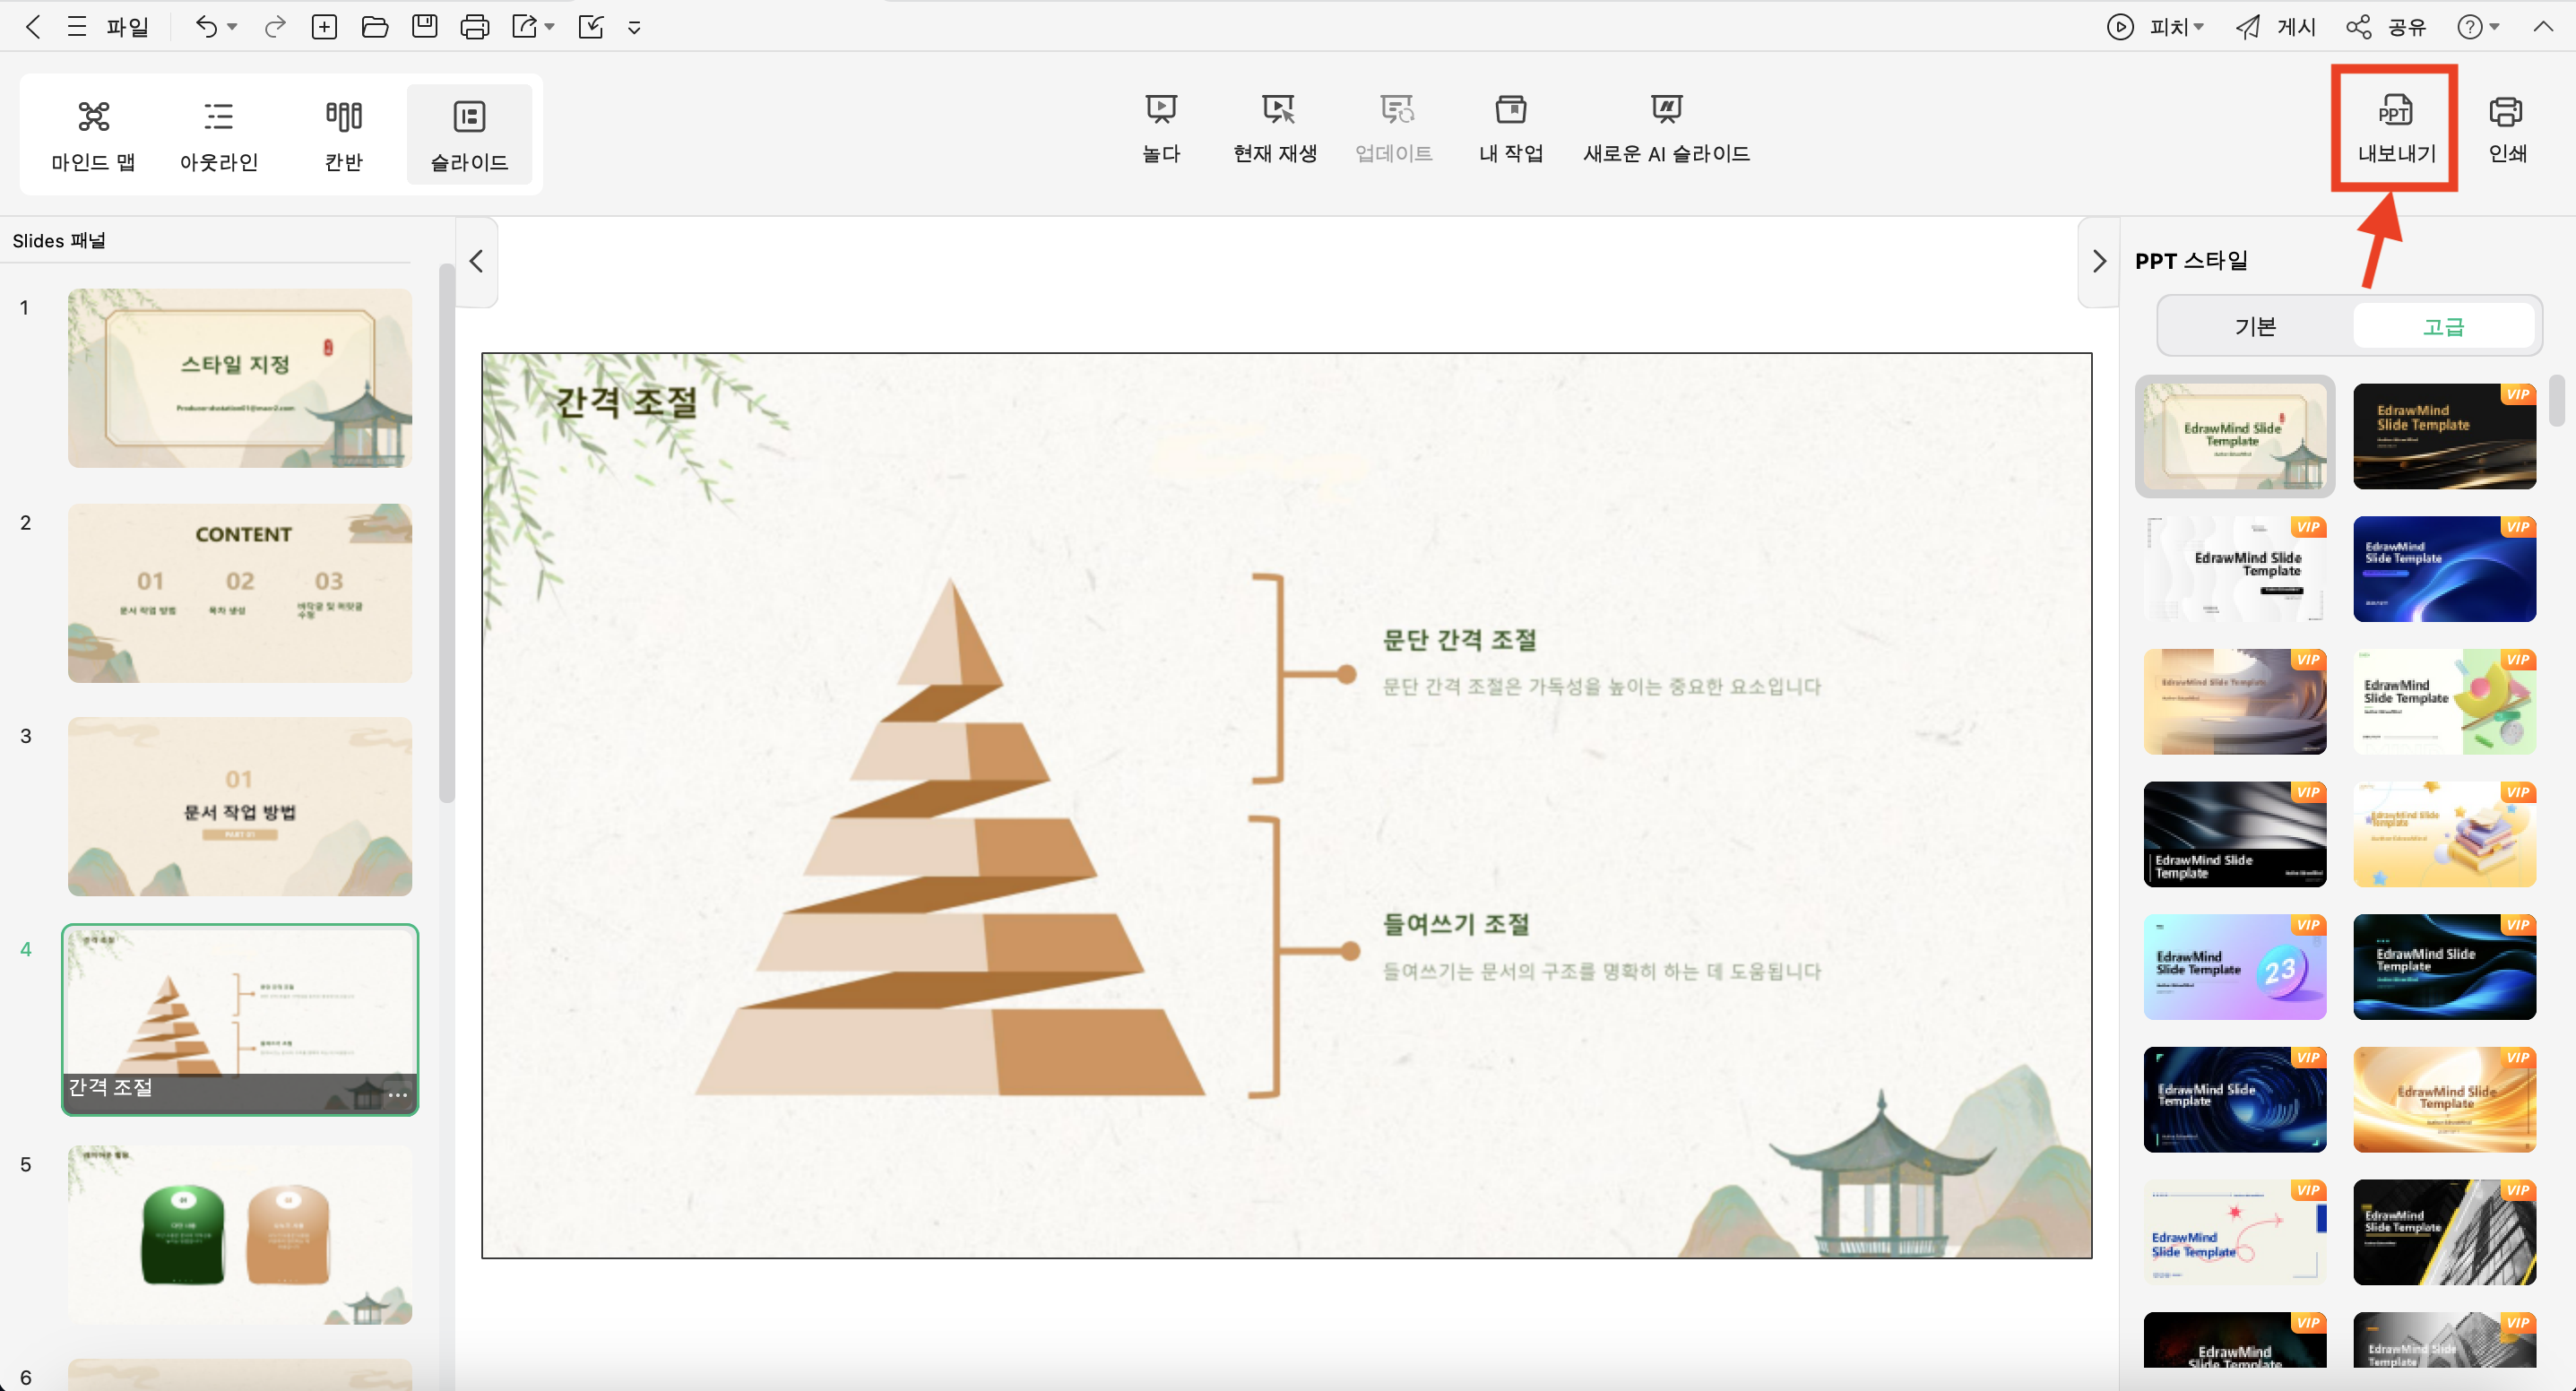Click the 공유 share button

pos(2387,27)
